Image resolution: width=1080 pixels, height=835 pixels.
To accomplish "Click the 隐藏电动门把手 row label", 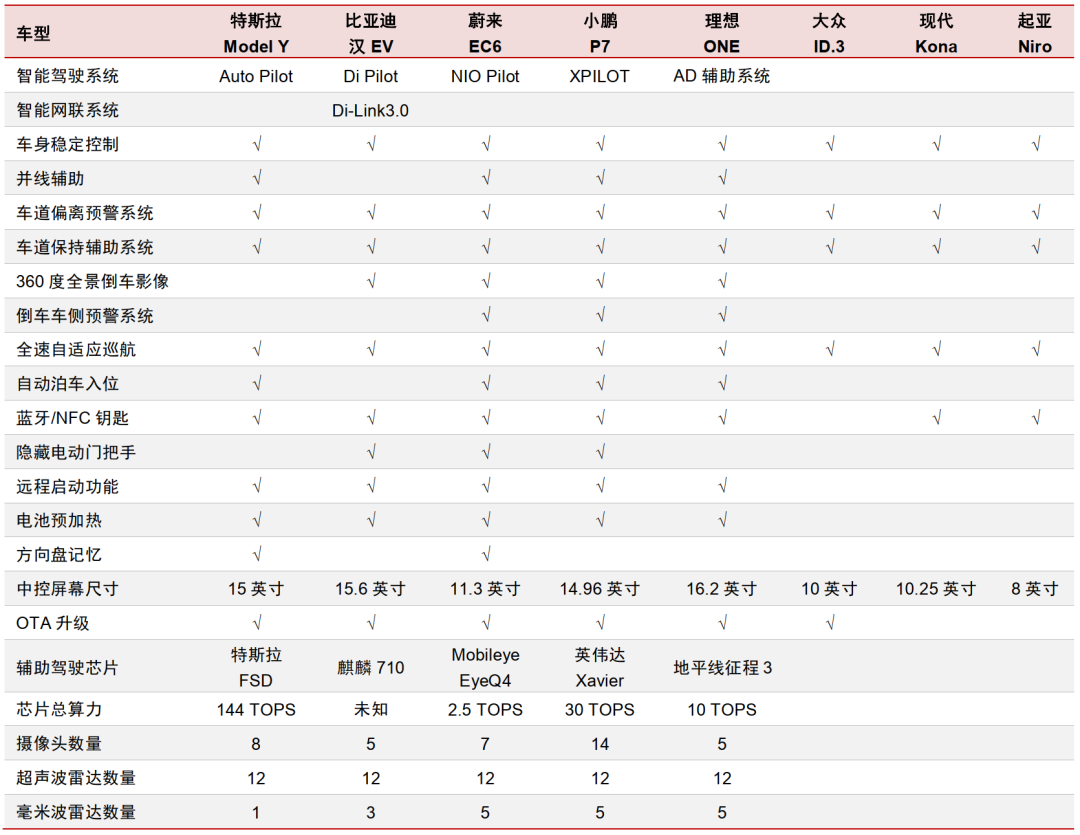I will click(76, 452).
